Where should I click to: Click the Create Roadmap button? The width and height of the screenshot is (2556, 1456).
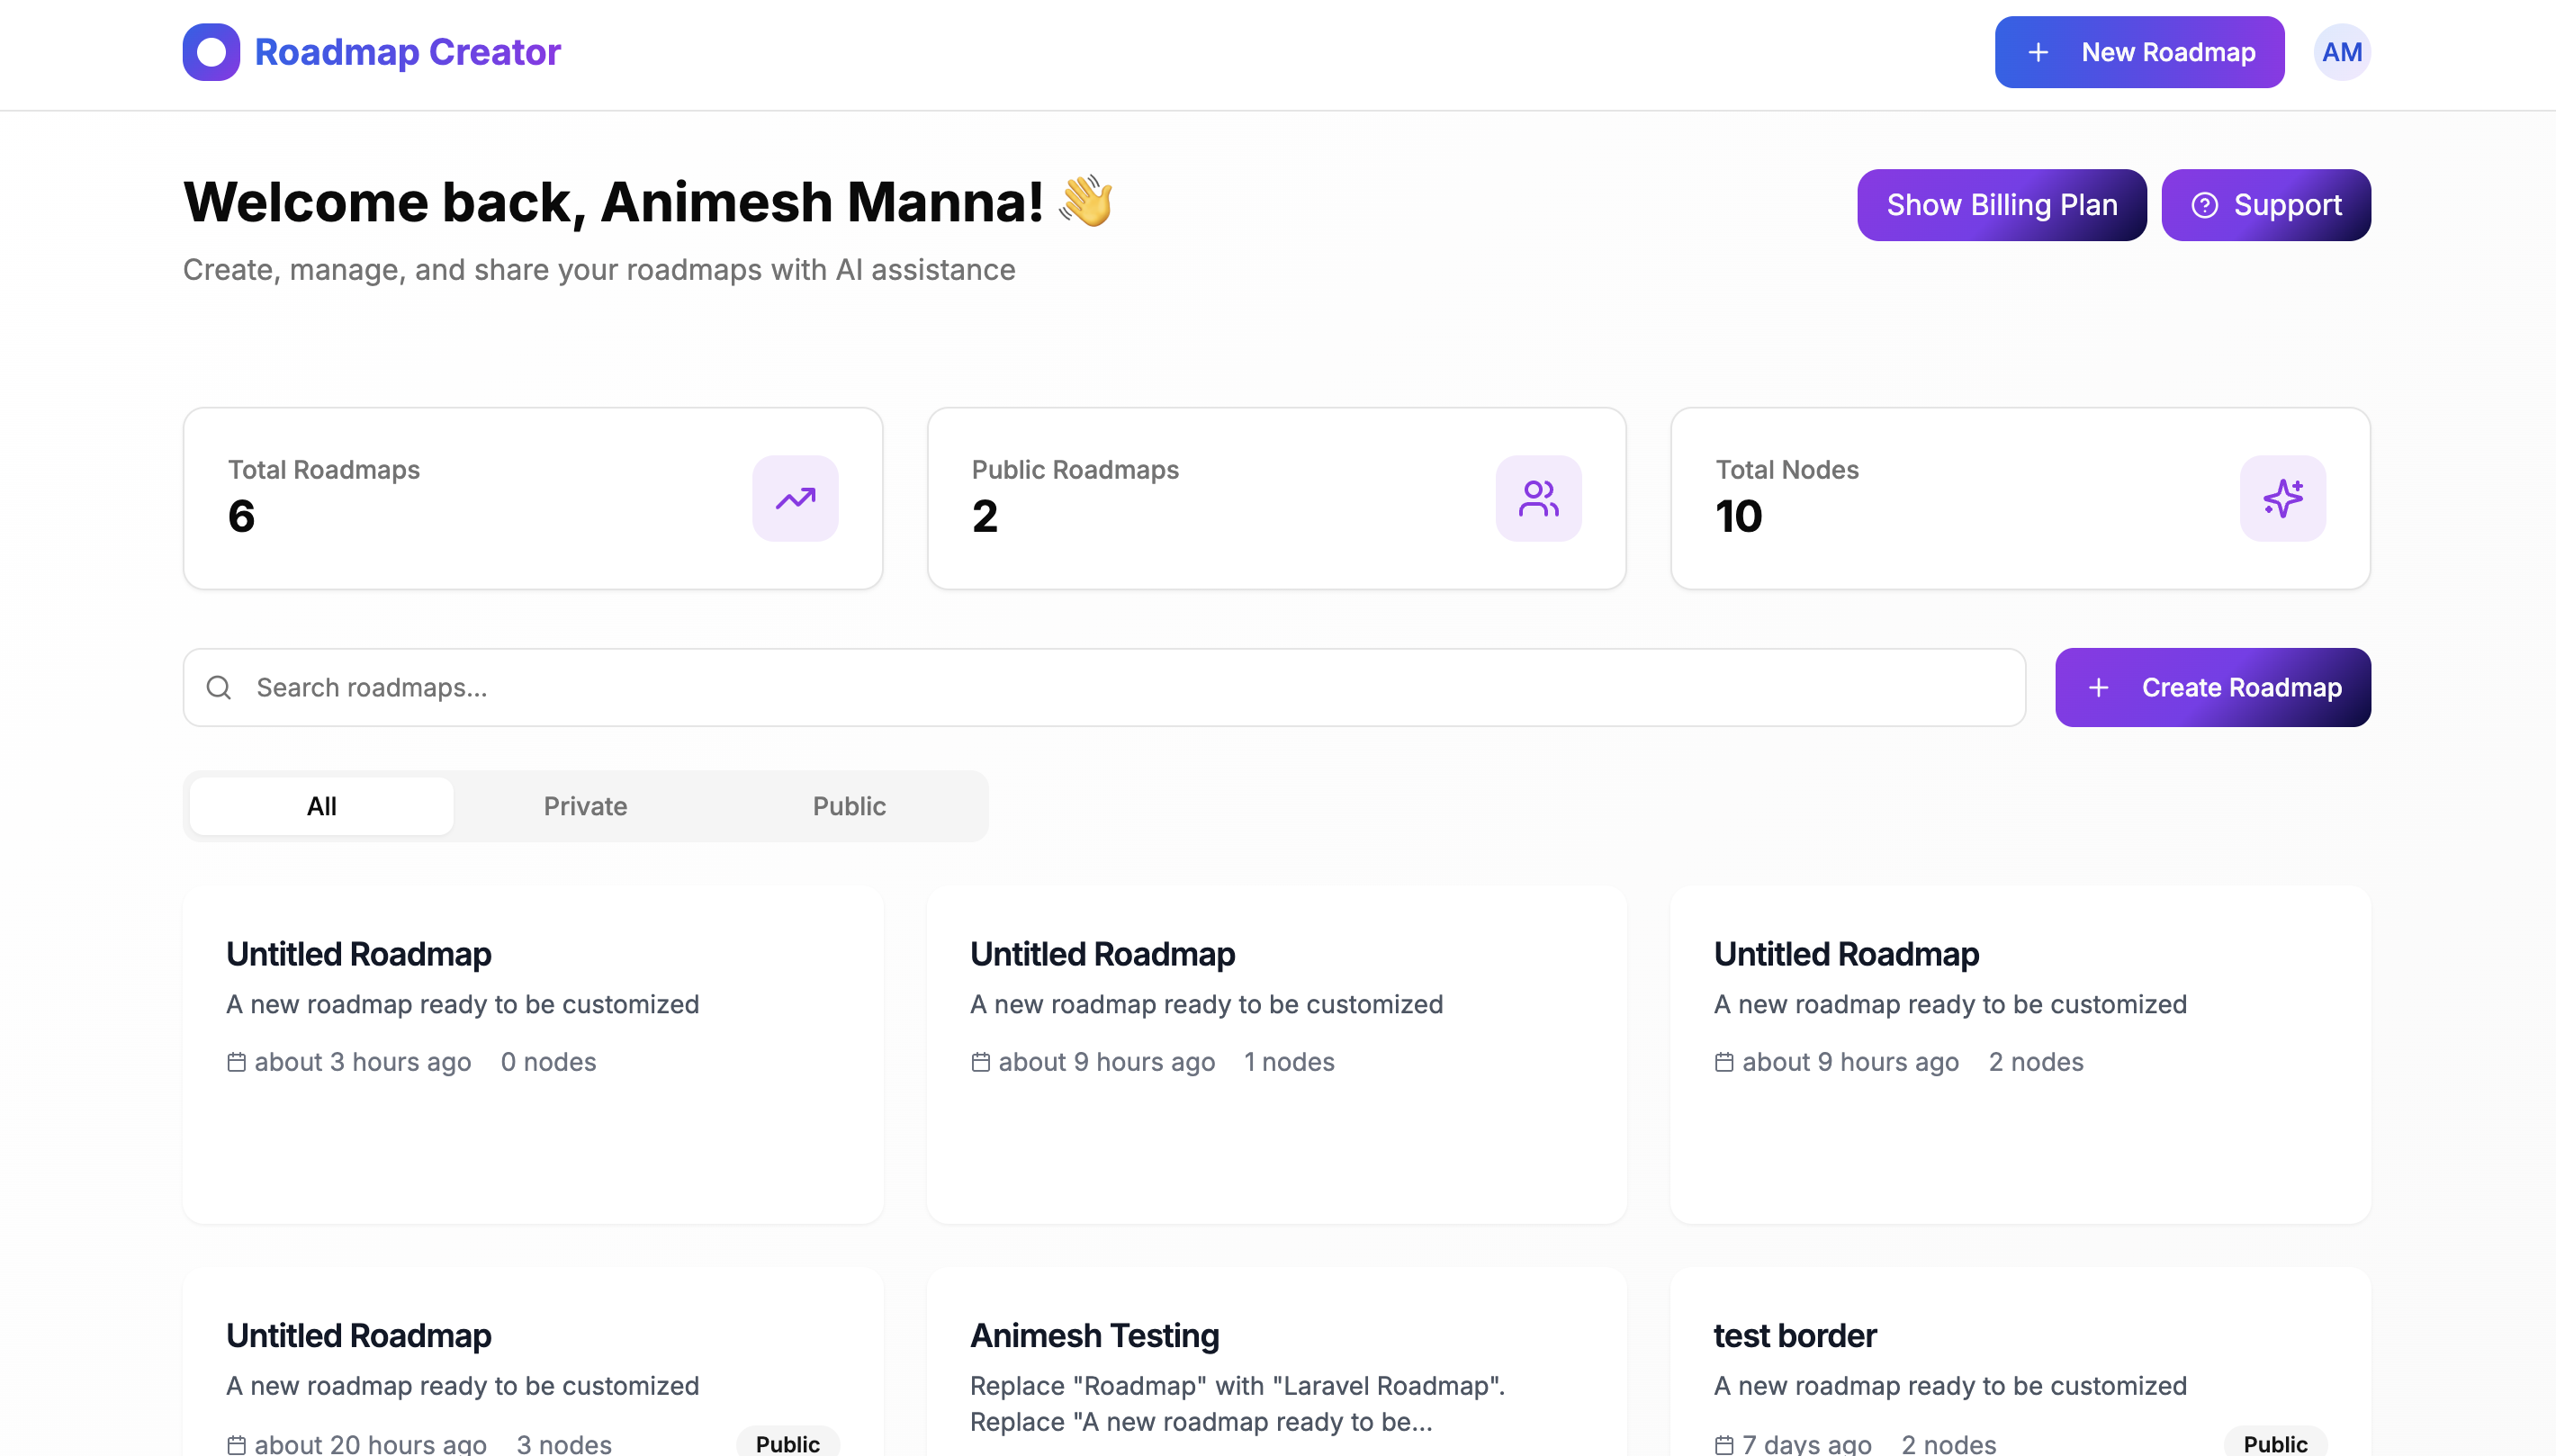pyautogui.click(x=2212, y=687)
